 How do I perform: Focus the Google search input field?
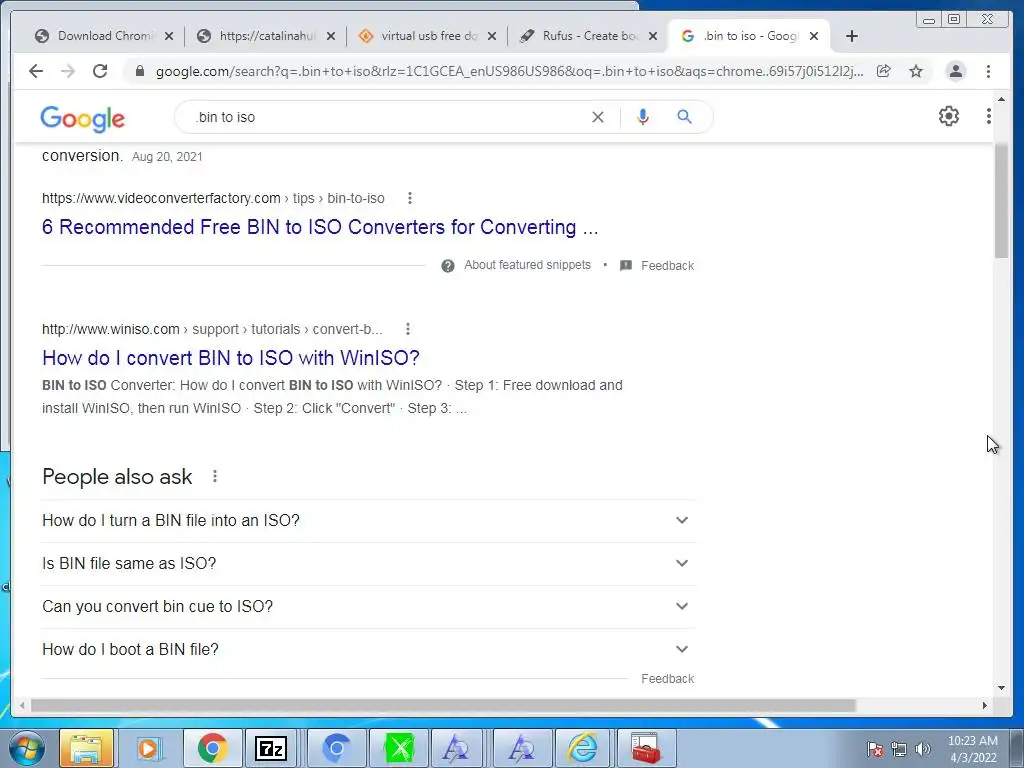(389, 117)
